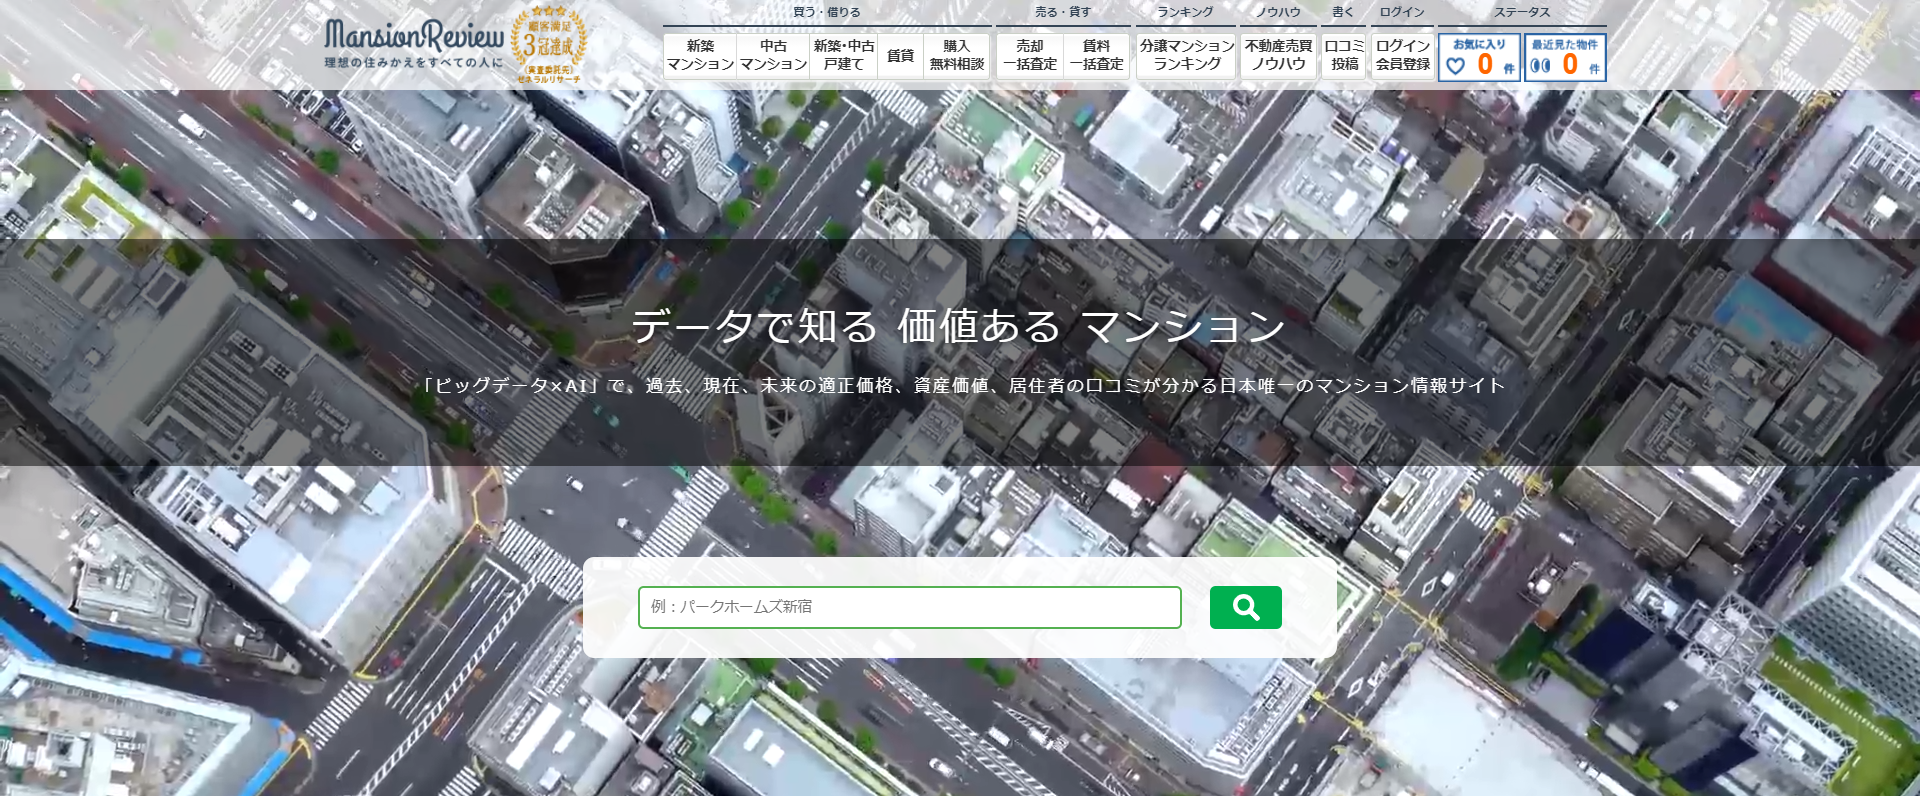This screenshot has width=1920, height=798.
Task: Go to the 賃貸 section
Action: [x=900, y=55]
